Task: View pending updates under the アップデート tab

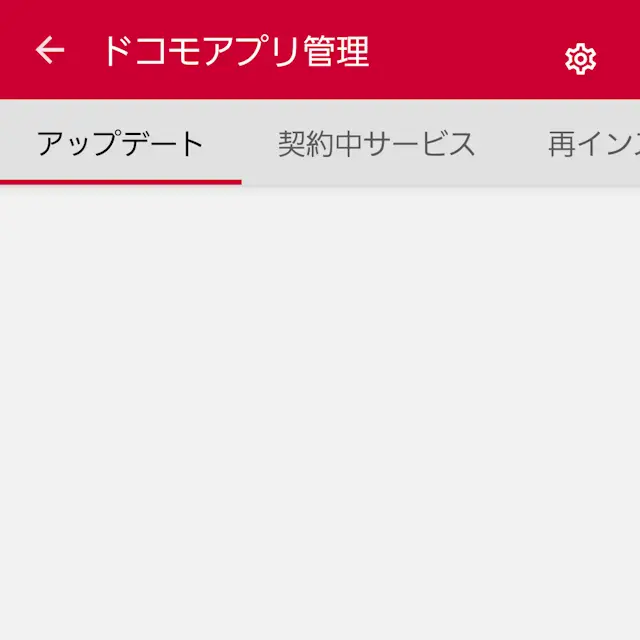Action: [120, 144]
